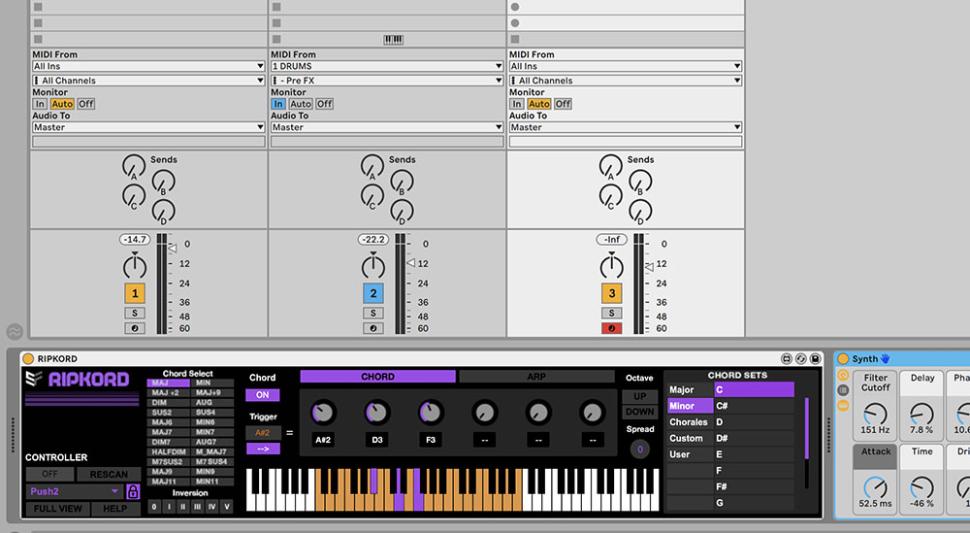Screen dimensions: 970x533
Task: Click the blue hand icon beside Synth
Action: point(885,359)
